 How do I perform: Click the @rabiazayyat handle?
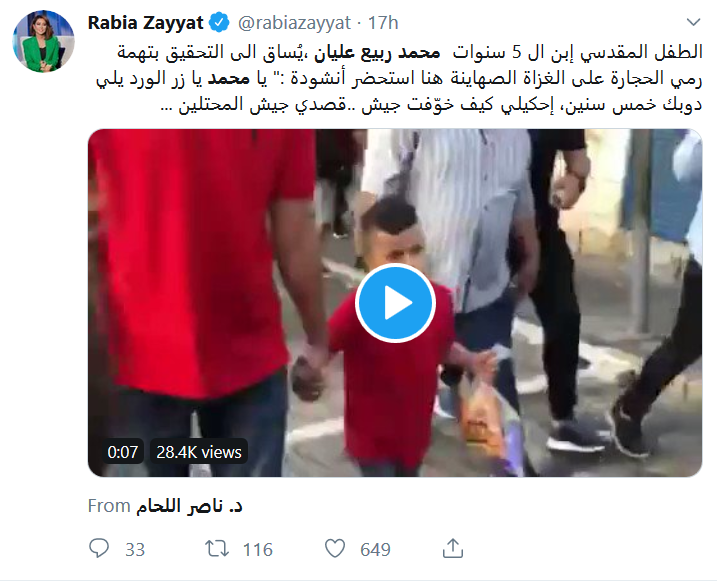click(294, 23)
